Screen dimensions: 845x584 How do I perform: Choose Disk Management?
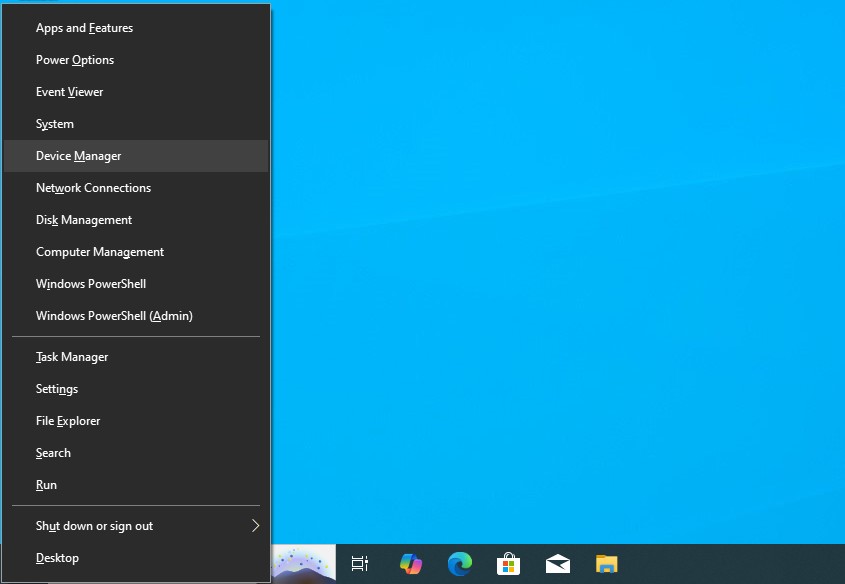136,220
